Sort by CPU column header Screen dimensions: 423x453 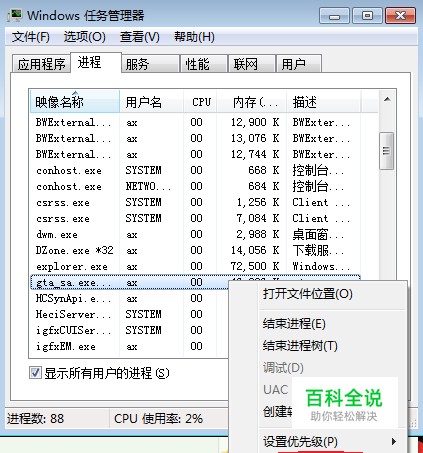[x=200, y=102]
